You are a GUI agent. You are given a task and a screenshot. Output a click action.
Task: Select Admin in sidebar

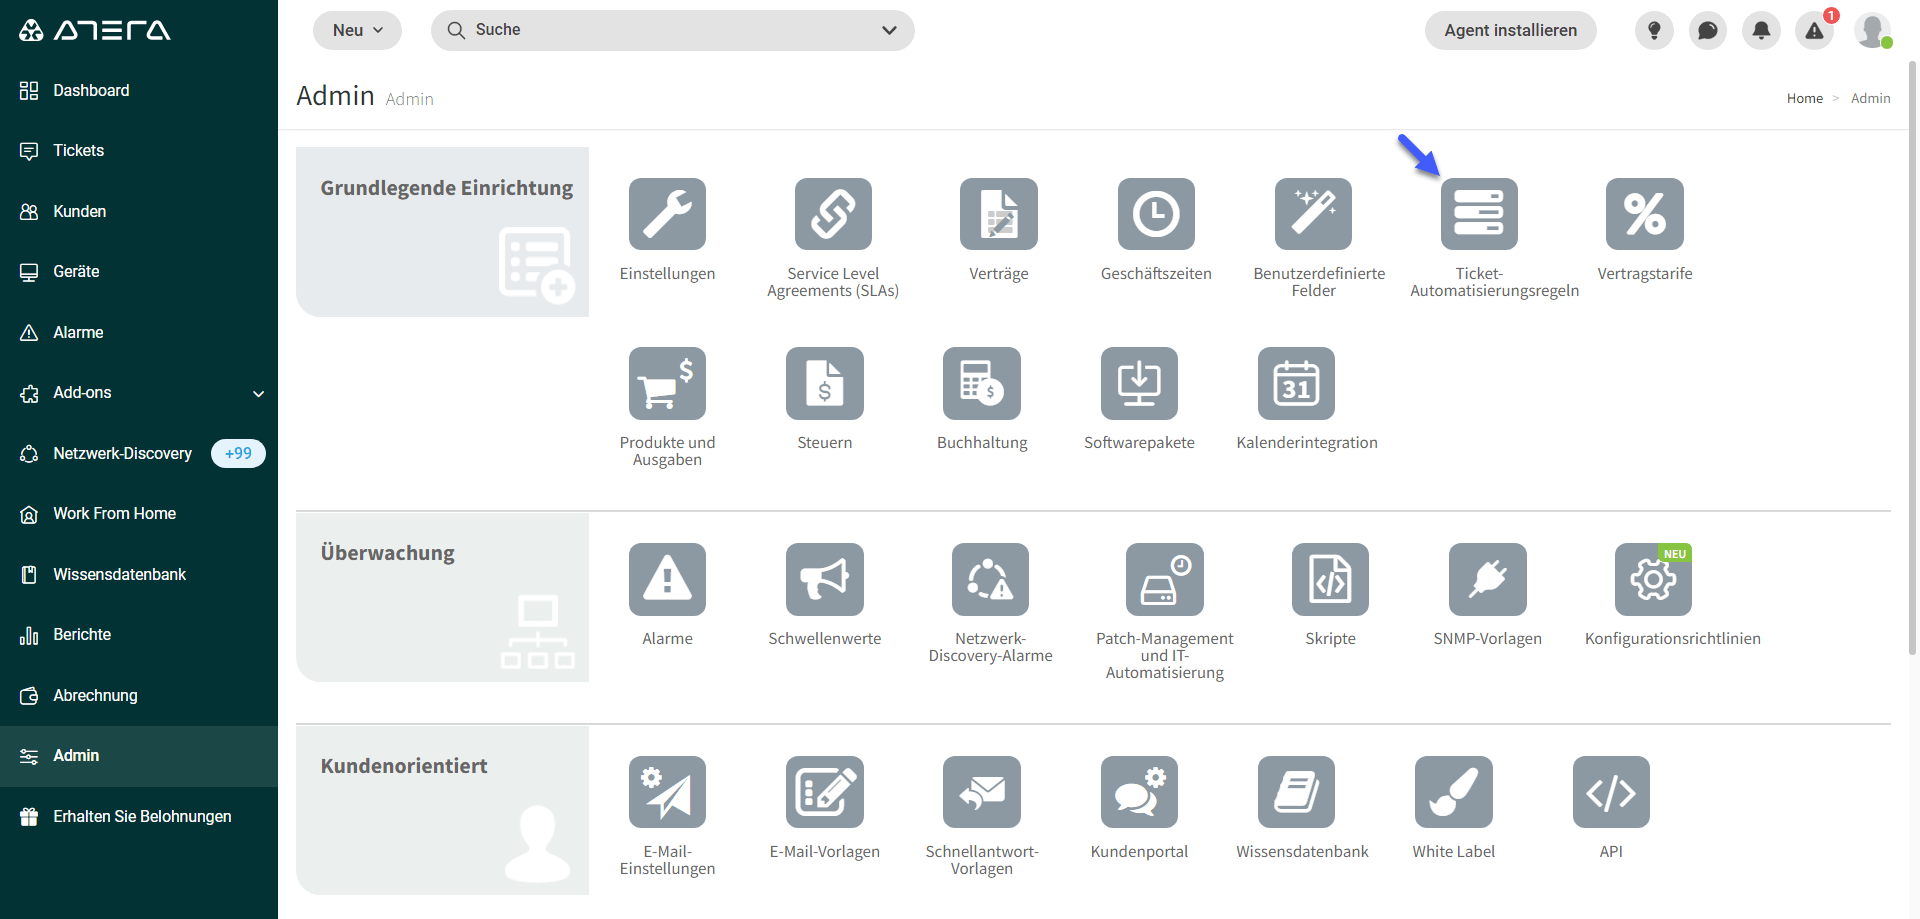tap(139, 756)
